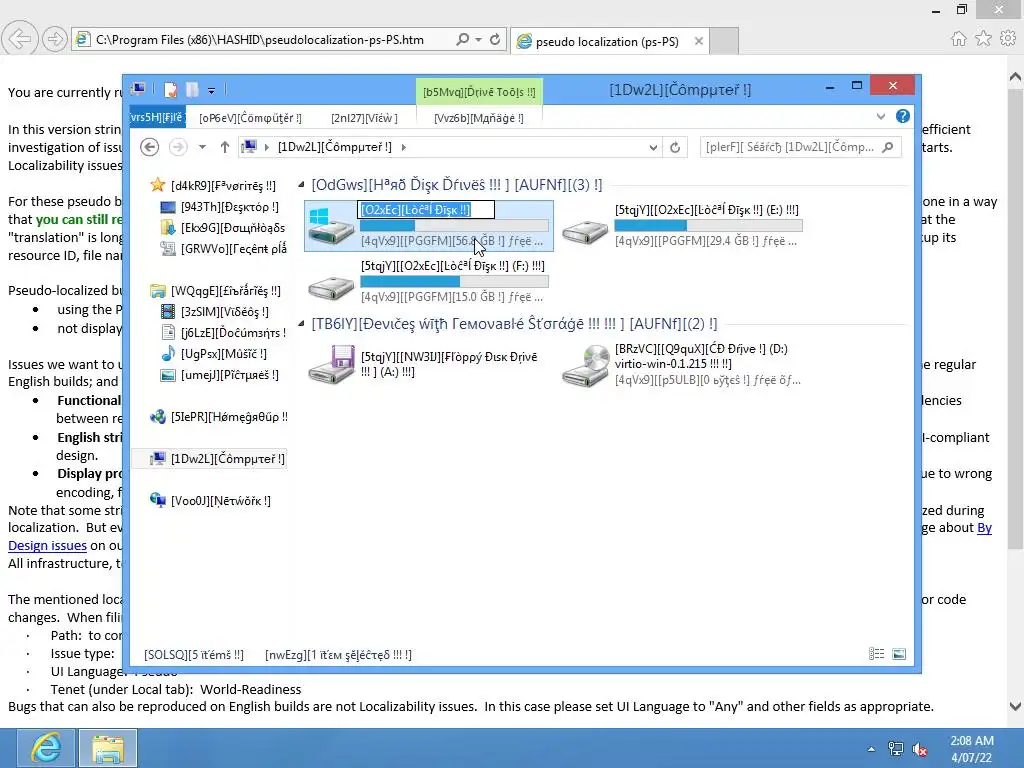Open the Downloads folder icon in sidebar
Image resolution: width=1024 pixels, height=768 pixels.
point(168,227)
